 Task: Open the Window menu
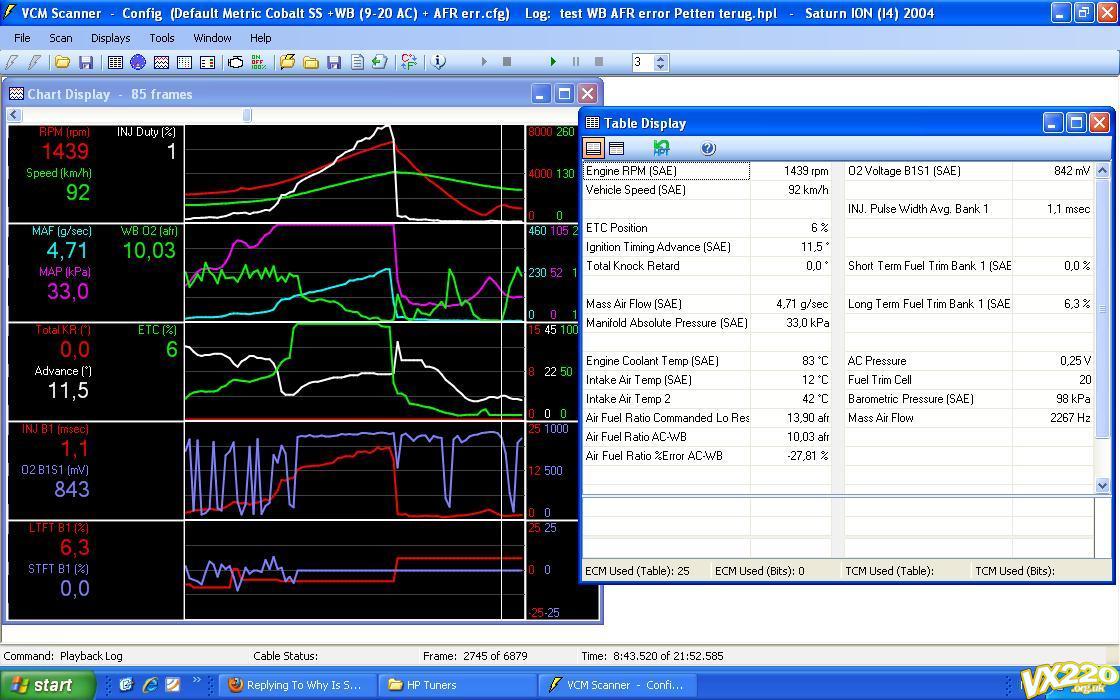pos(212,38)
